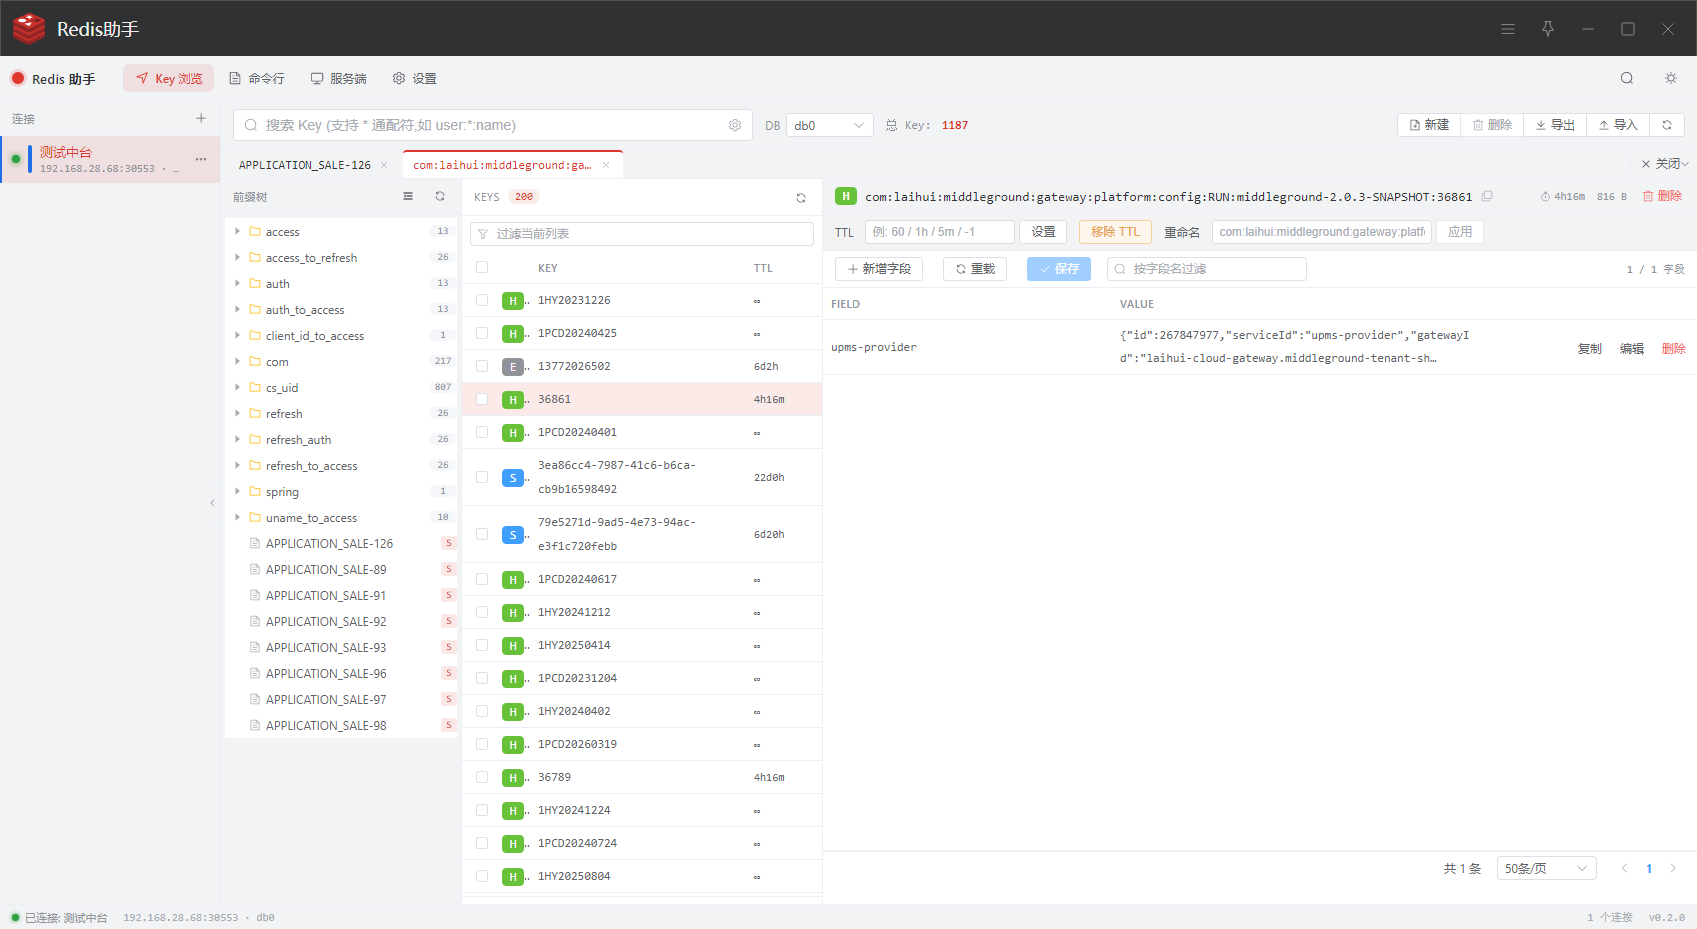Open the db0 database dropdown

(830, 125)
